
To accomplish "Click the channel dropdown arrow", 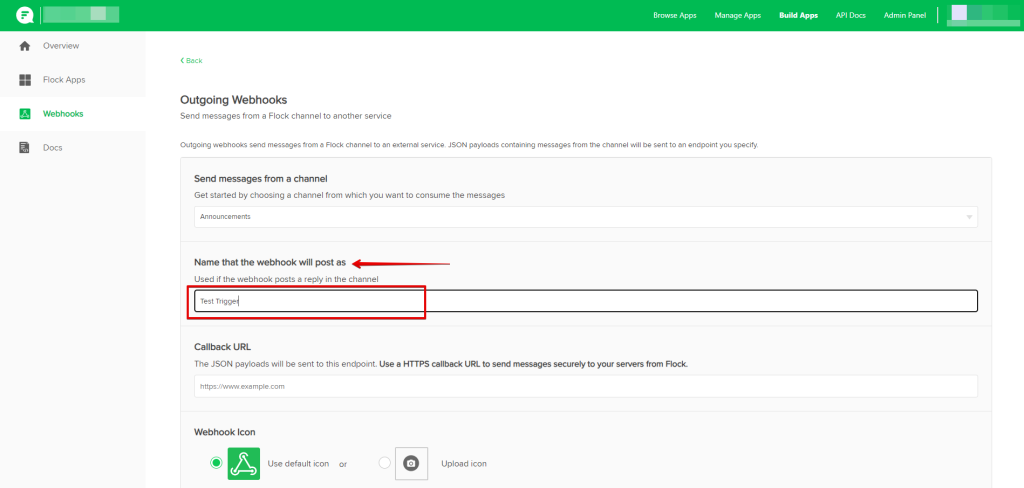I will (969, 217).
